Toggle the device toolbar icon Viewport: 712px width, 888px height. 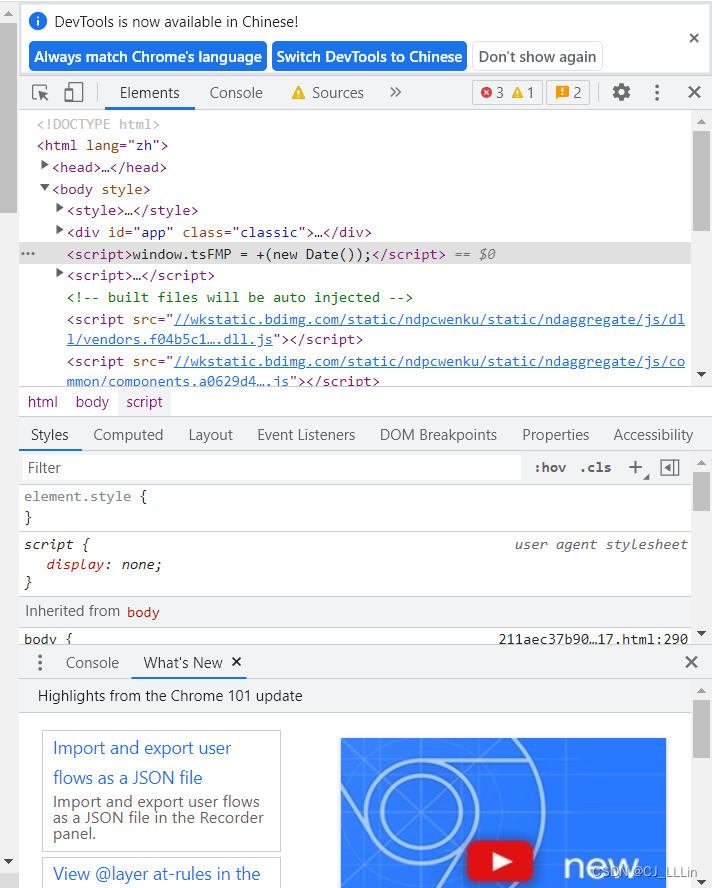pos(74,92)
